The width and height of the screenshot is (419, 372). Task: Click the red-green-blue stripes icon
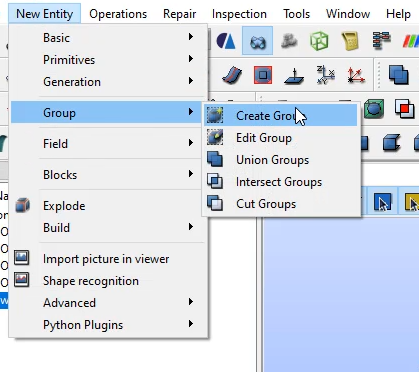[411, 41]
